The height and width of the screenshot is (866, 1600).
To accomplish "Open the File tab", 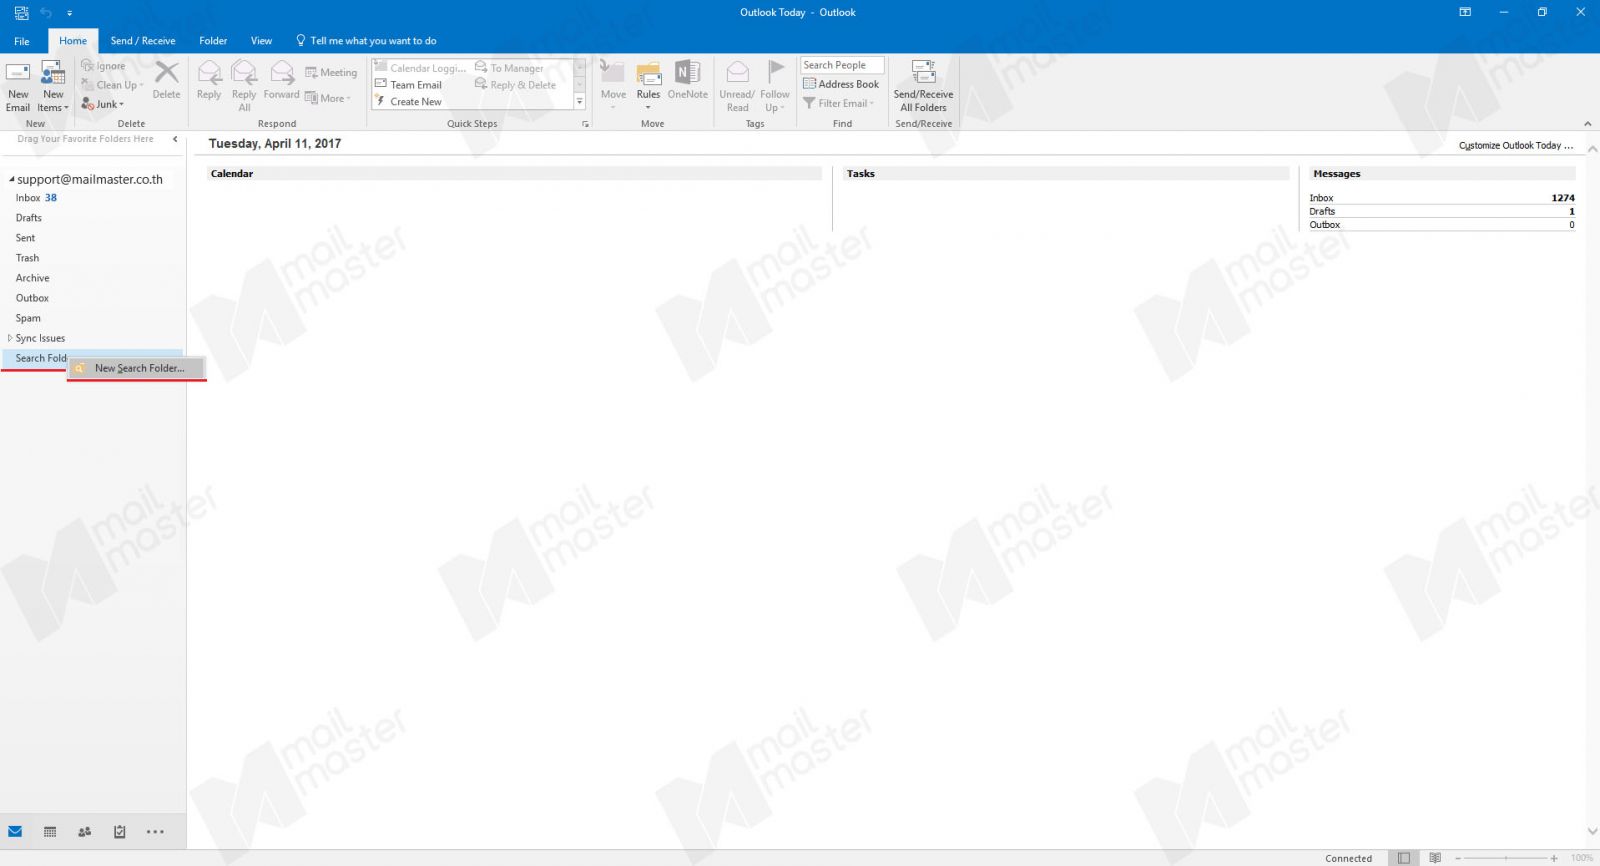I will (22, 41).
